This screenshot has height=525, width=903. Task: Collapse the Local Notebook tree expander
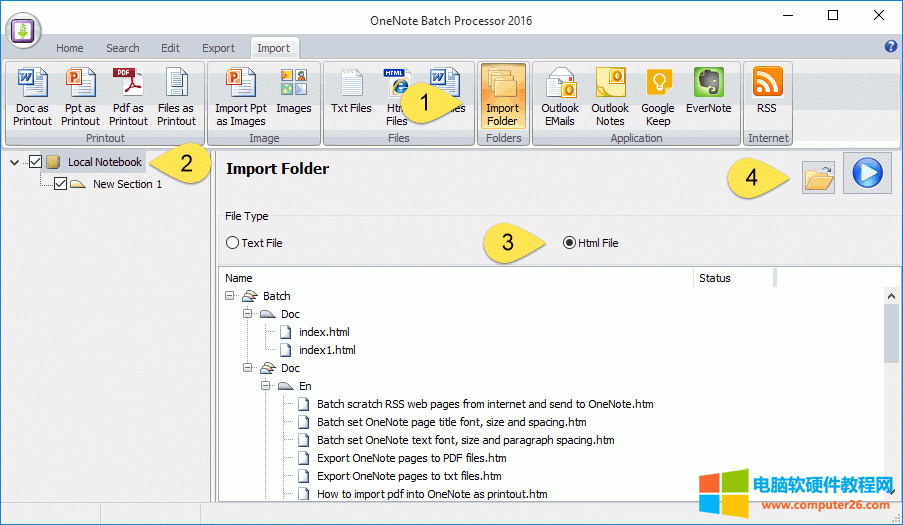[x=13, y=162]
